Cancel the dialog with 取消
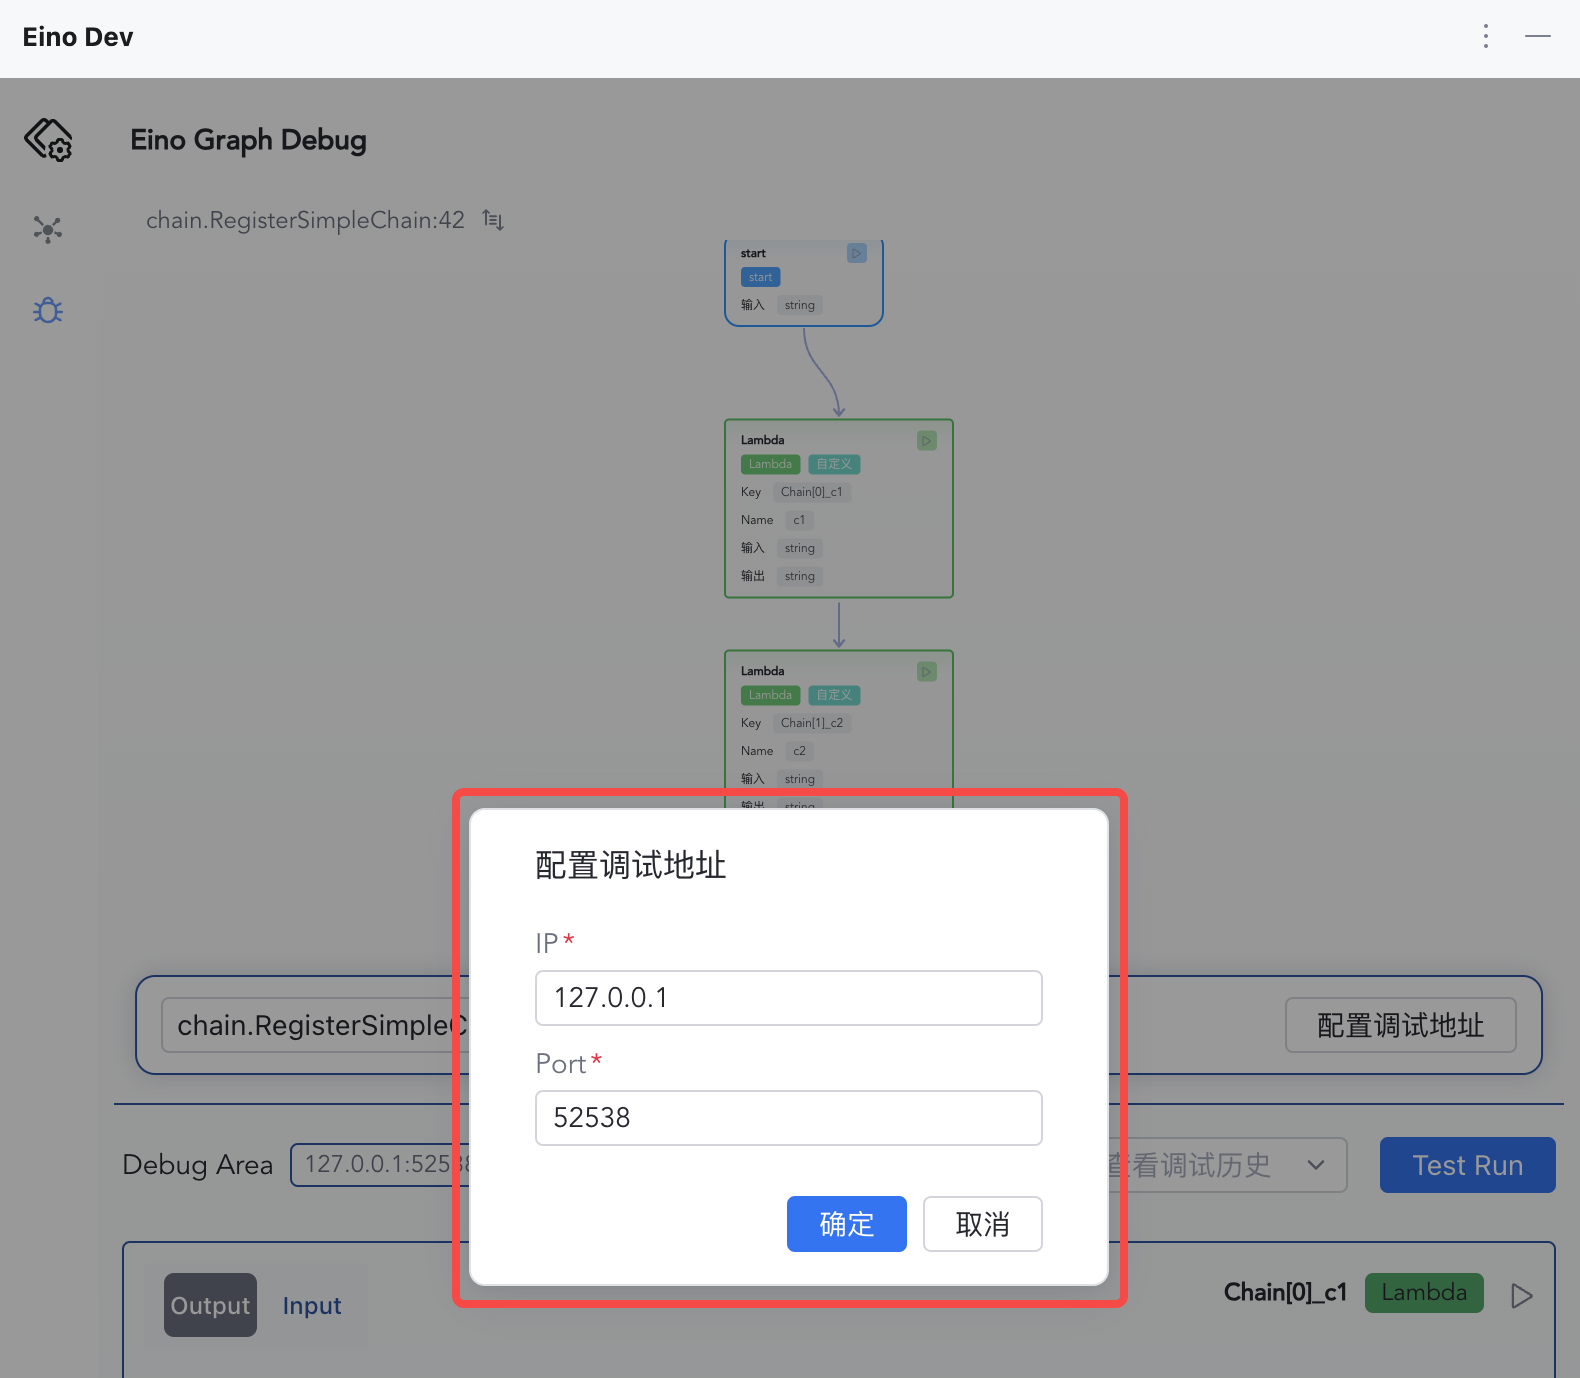 coord(982,1224)
